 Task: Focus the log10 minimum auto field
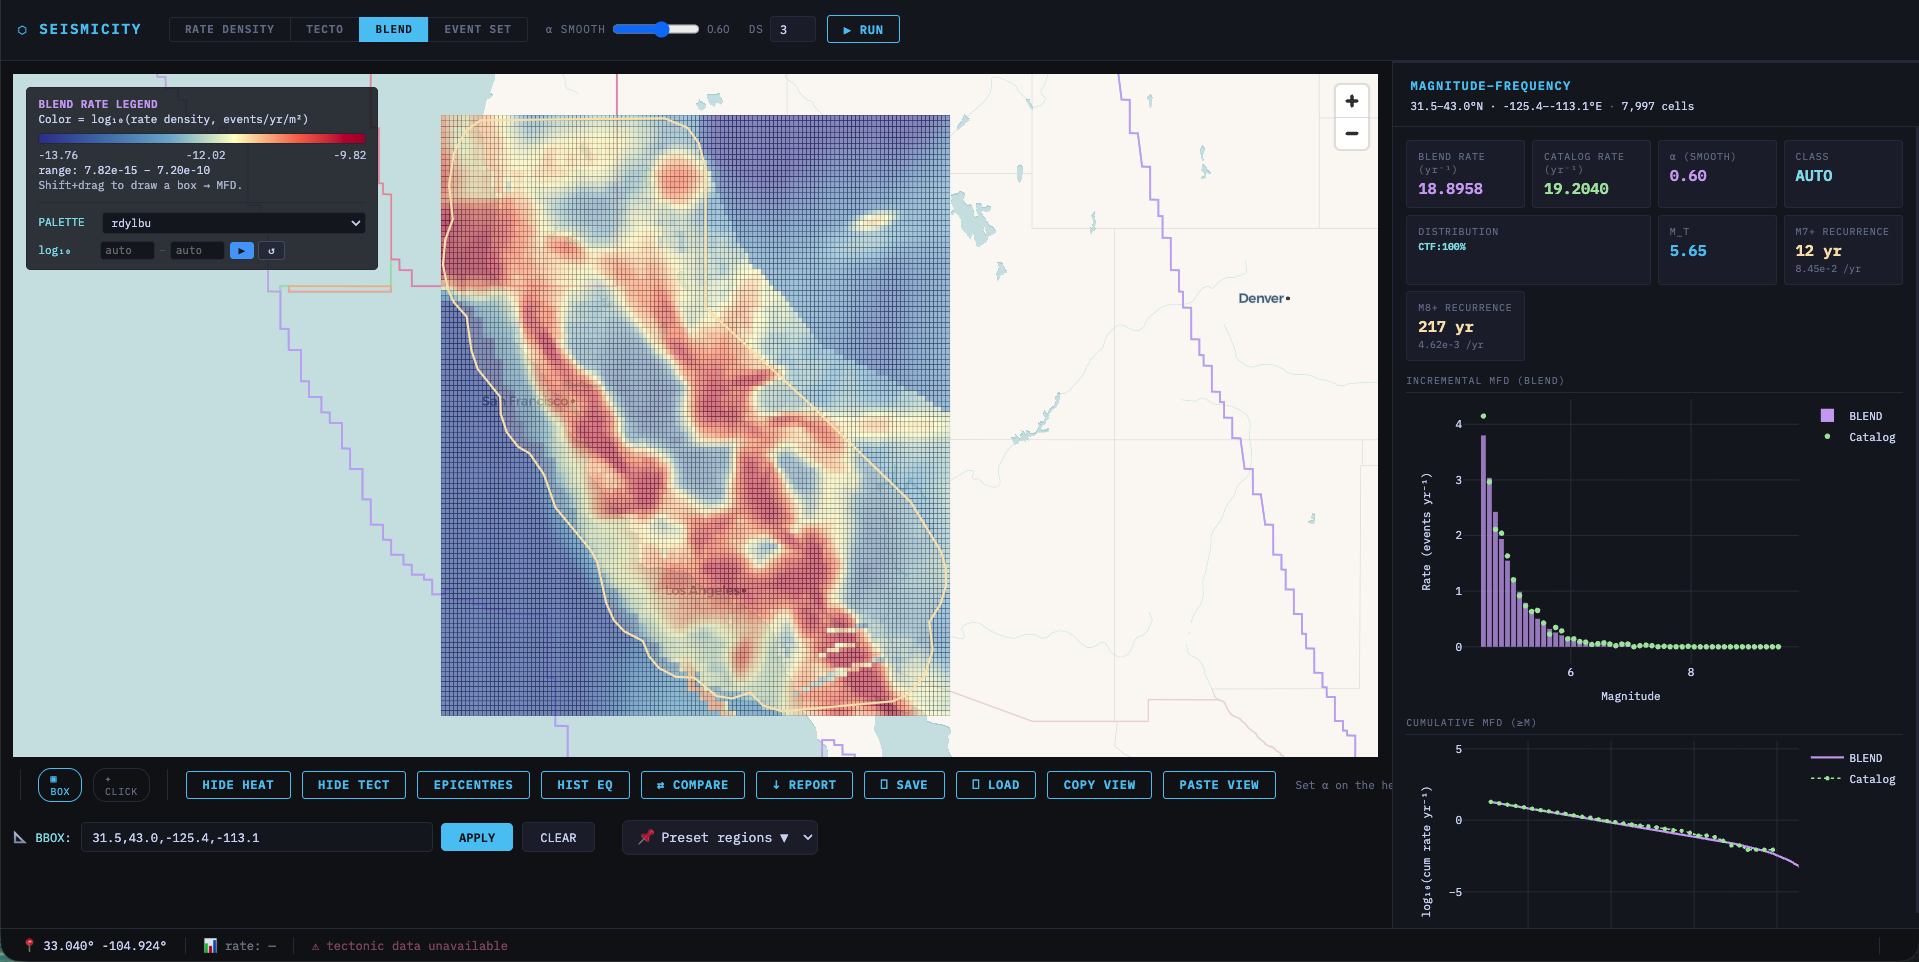(127, 251)
